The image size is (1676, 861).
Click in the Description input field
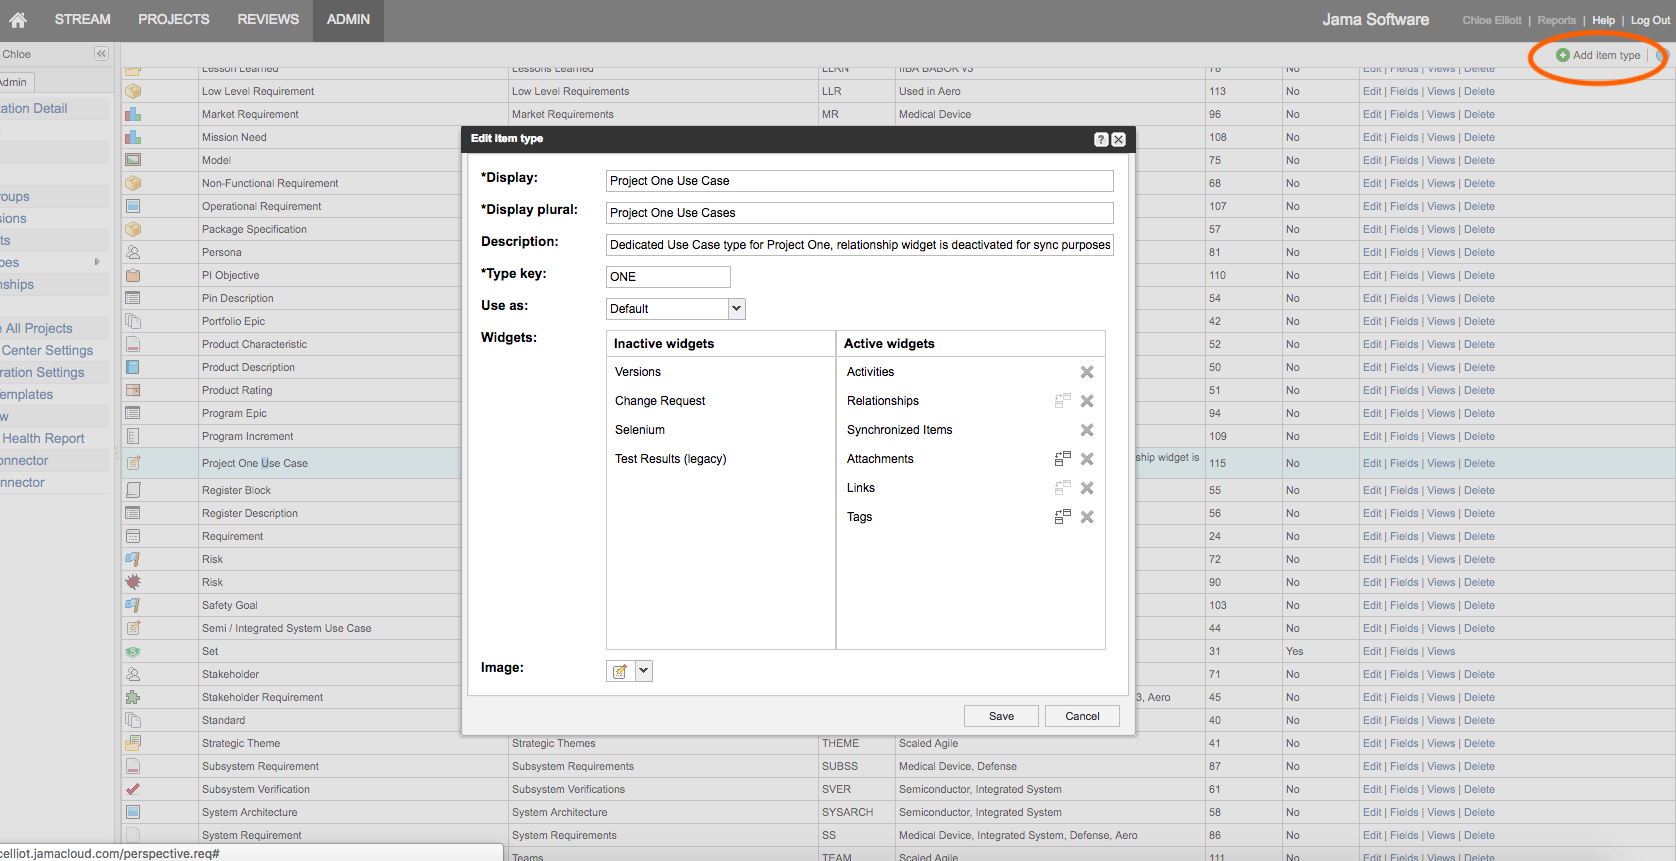click(x=860, y=245)
